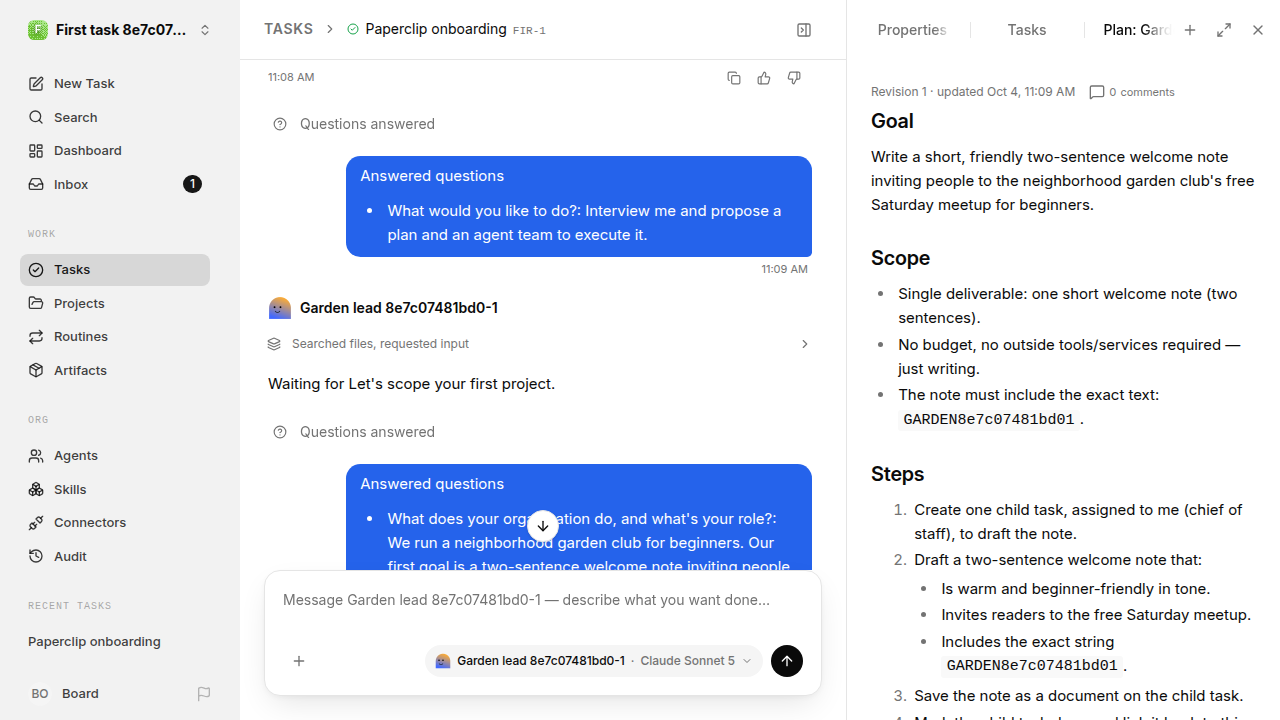Expand the right panel to fullscreen
1280x720 pixels.
pyautogui.click(x=1224, y=30)
